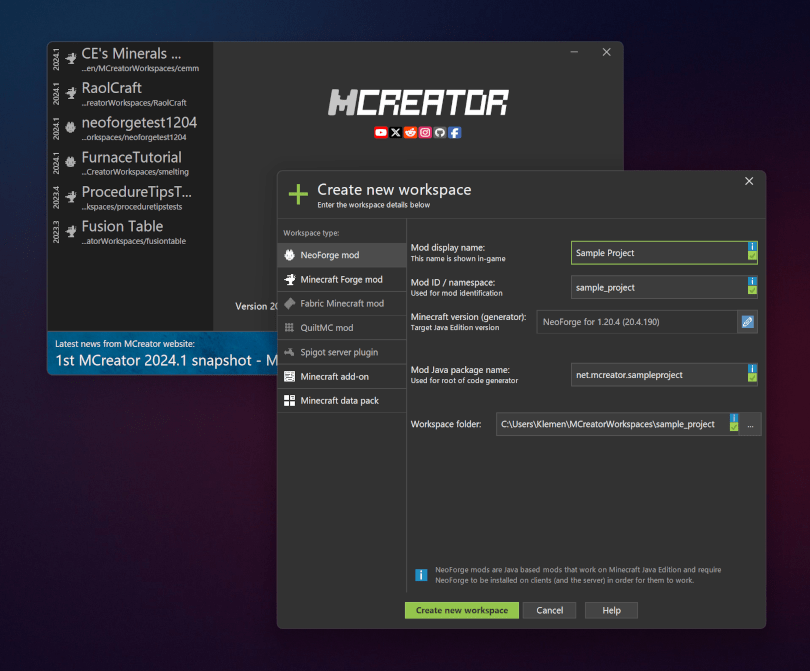Open MCreator Reddit icon
810x671 pixels.
[x=410, y=133]
